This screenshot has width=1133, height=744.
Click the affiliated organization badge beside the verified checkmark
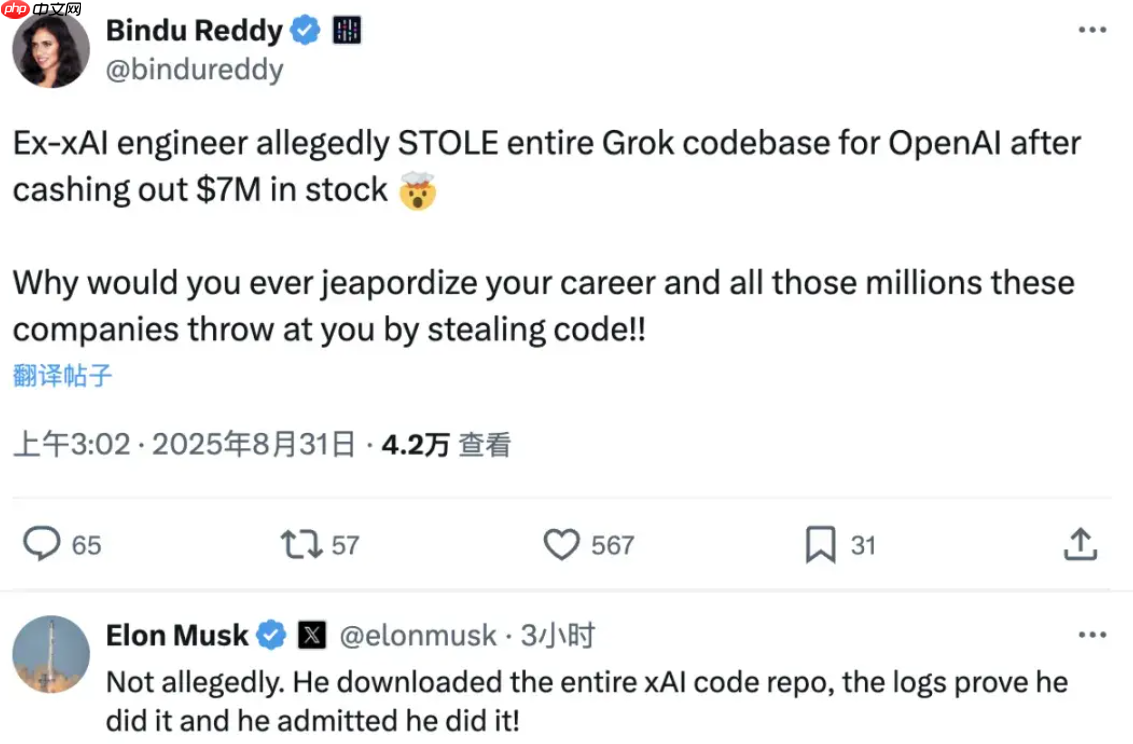click(x=345, y=30)
